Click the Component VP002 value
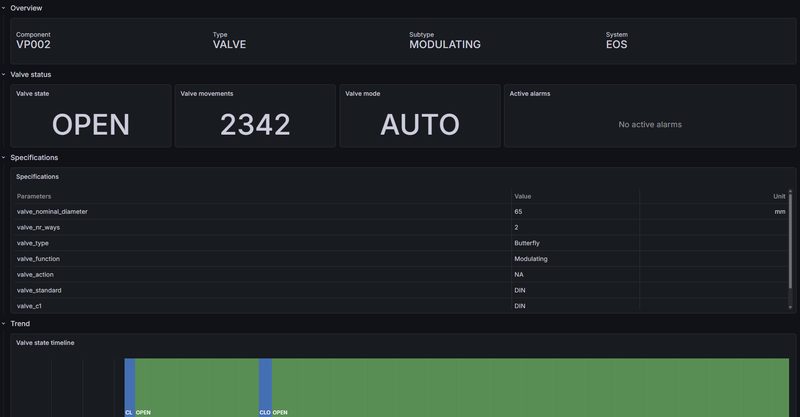Image resolution: width=800 pixels, height=417 pixels. (x=33, y=44)
